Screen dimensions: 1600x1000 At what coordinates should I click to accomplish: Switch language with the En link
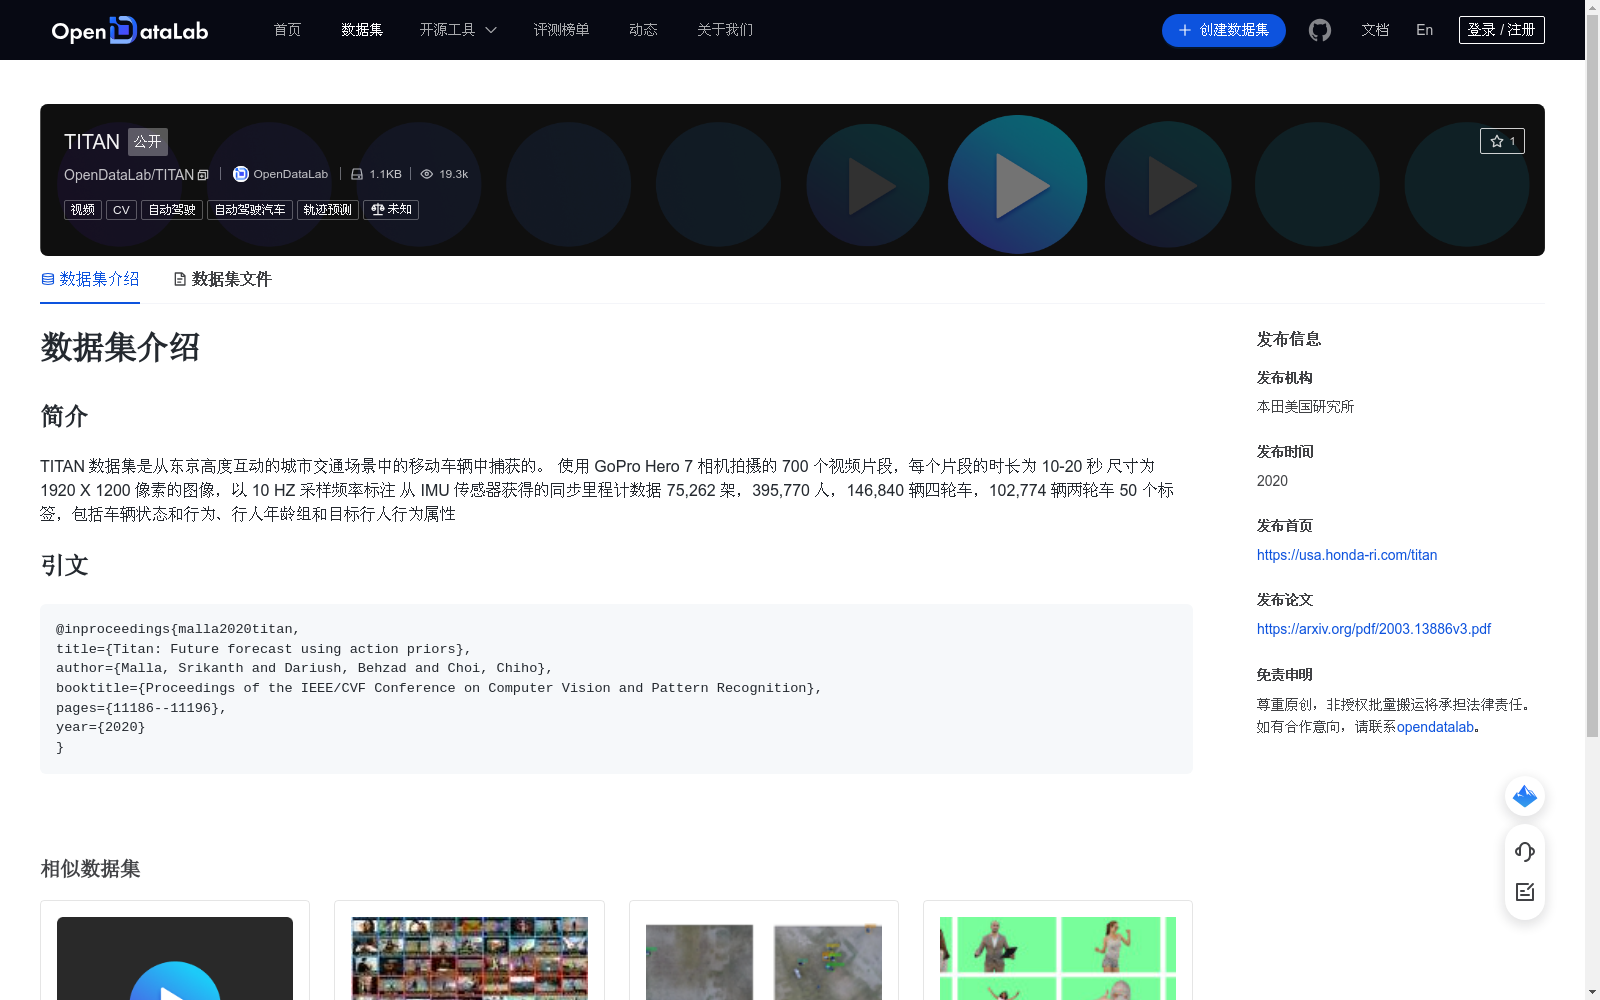1425,30
